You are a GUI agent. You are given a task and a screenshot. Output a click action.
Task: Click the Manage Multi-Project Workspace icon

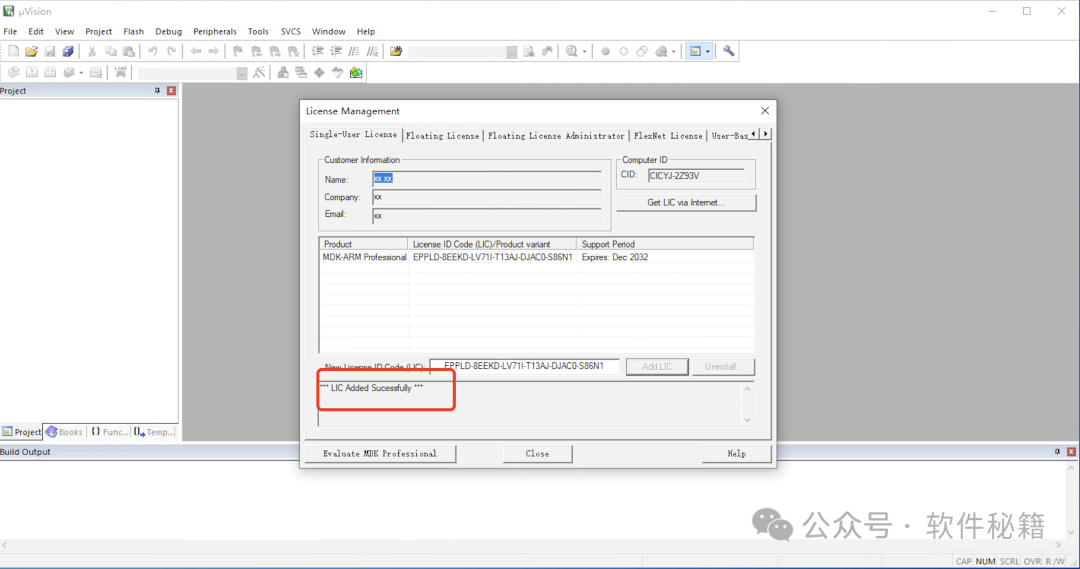click(x=301, y=72)
